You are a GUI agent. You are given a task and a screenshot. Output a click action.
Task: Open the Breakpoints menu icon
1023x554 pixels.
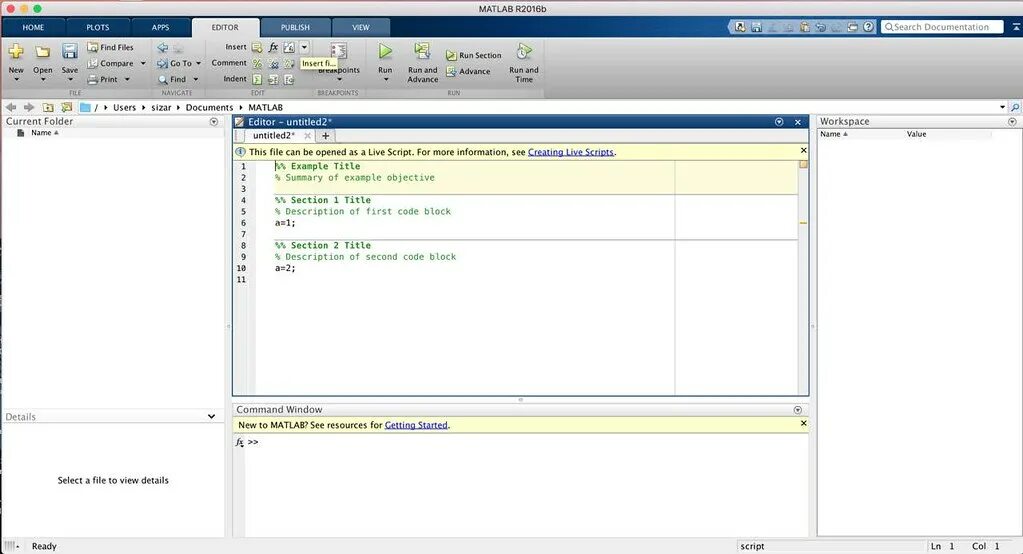click(339, 52)
